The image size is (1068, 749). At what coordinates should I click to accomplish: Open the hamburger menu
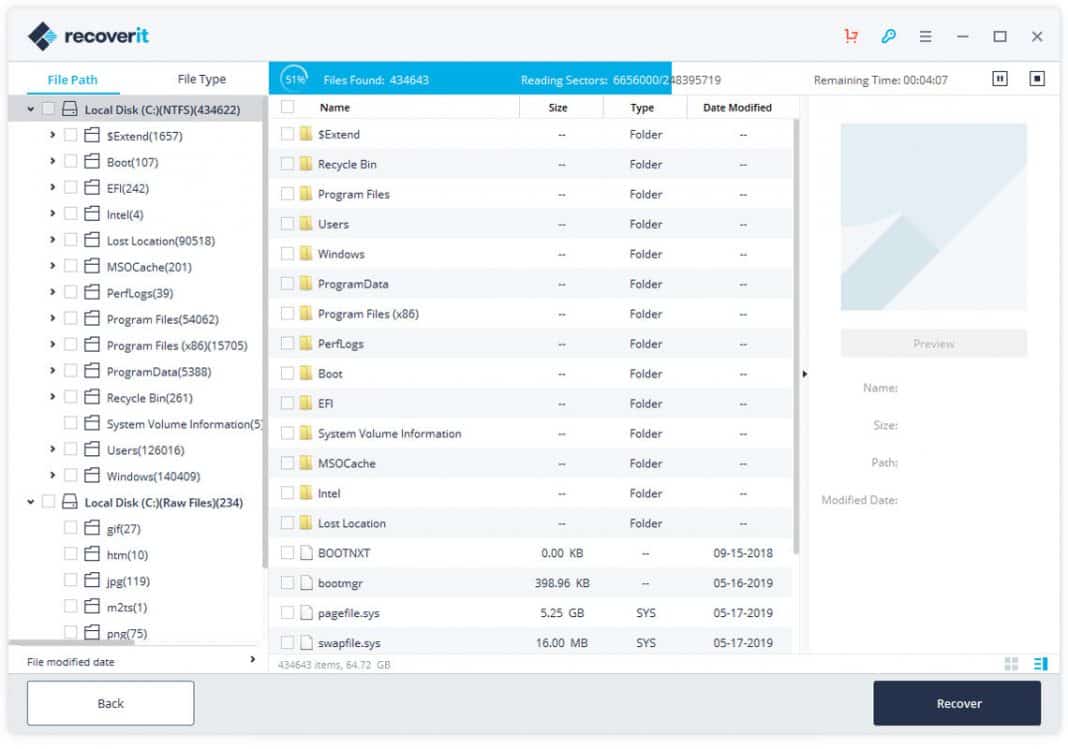pos(925,36)
